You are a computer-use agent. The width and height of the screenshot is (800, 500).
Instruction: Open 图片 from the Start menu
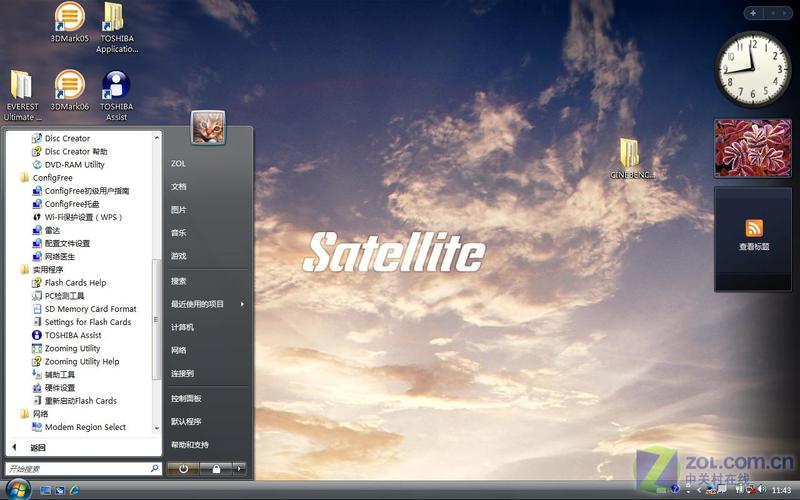(x=179, y=210)
